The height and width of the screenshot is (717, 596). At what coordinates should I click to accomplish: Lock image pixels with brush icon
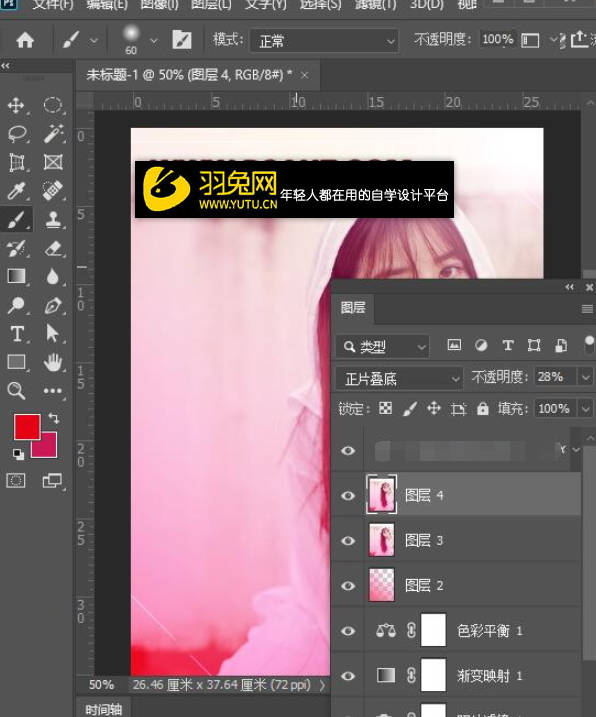(410, 408)
